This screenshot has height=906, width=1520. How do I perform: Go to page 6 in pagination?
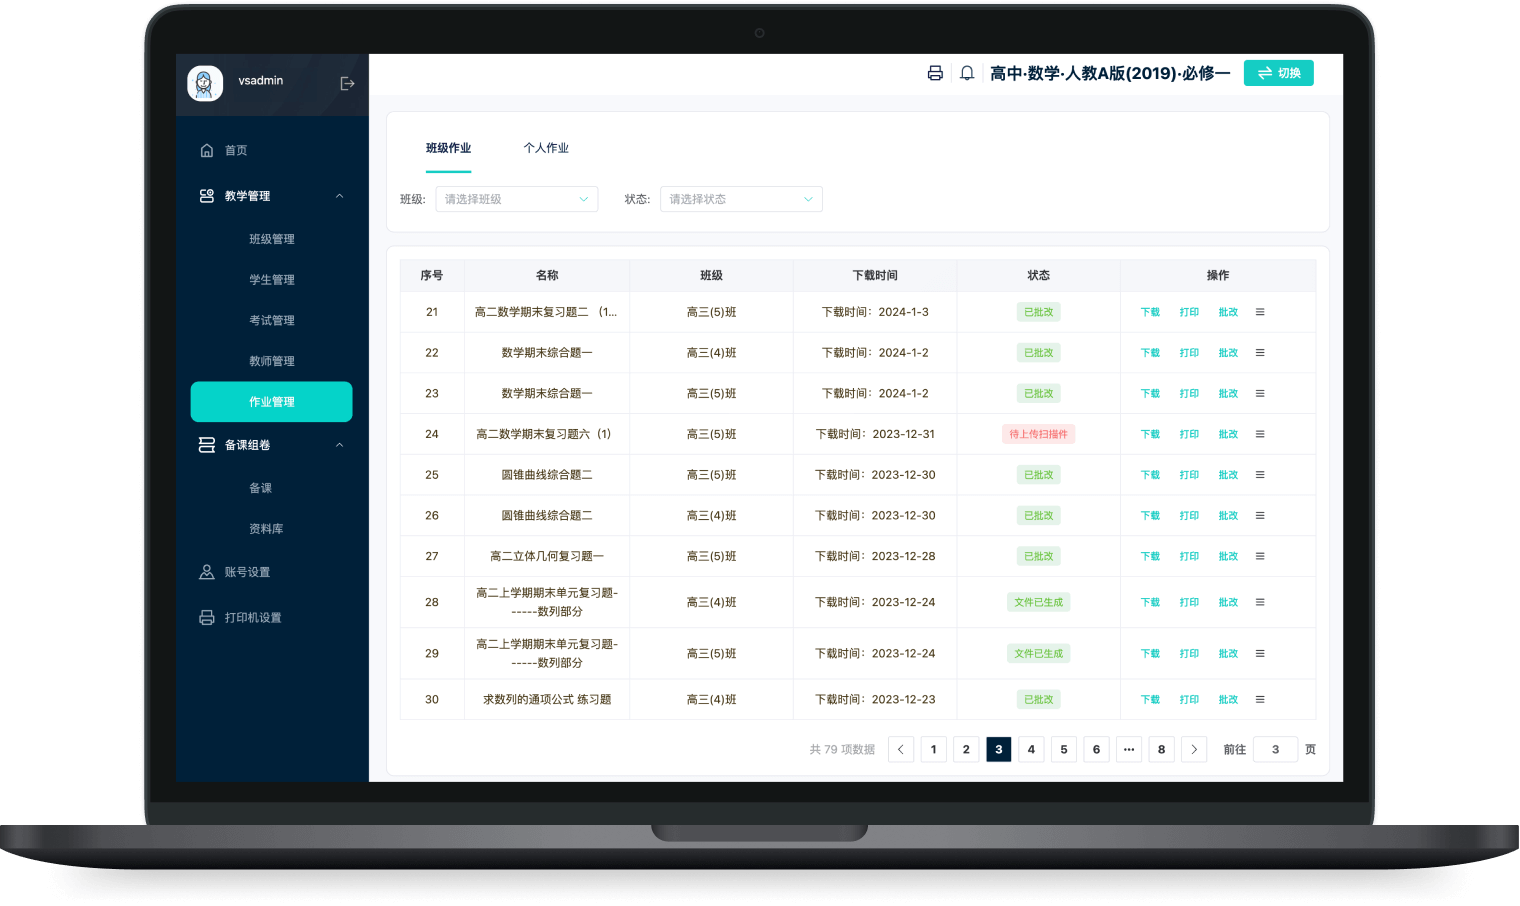pos(1096,749)
